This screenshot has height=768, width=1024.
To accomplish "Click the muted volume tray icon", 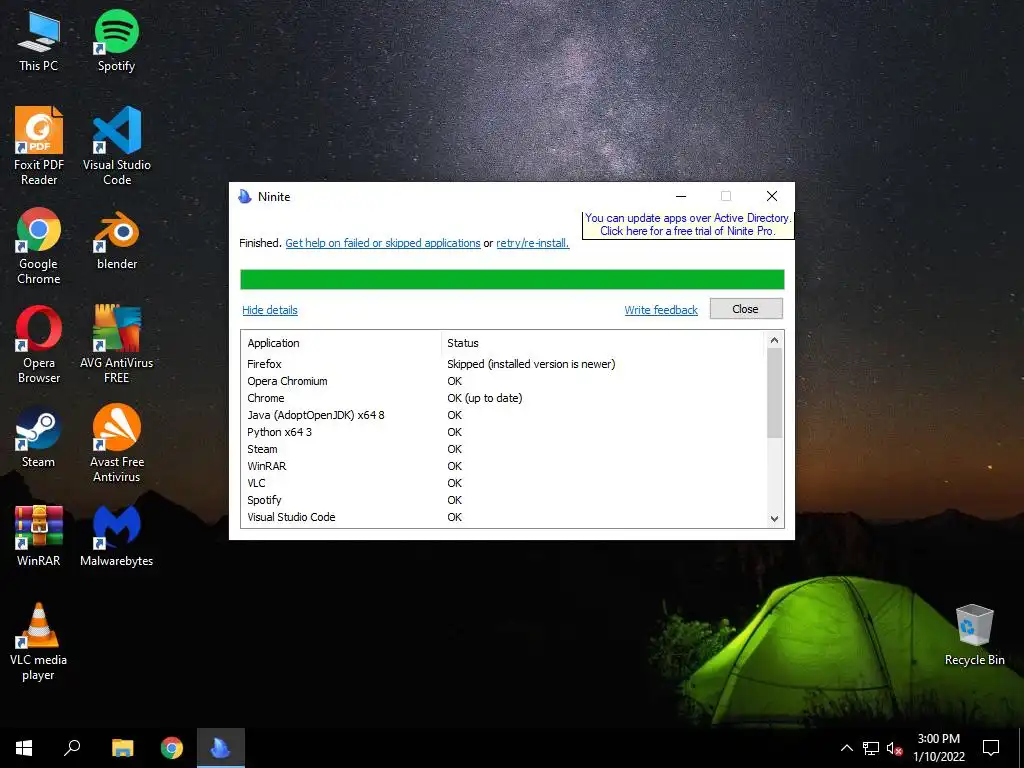I will click(x=895, y=748).
